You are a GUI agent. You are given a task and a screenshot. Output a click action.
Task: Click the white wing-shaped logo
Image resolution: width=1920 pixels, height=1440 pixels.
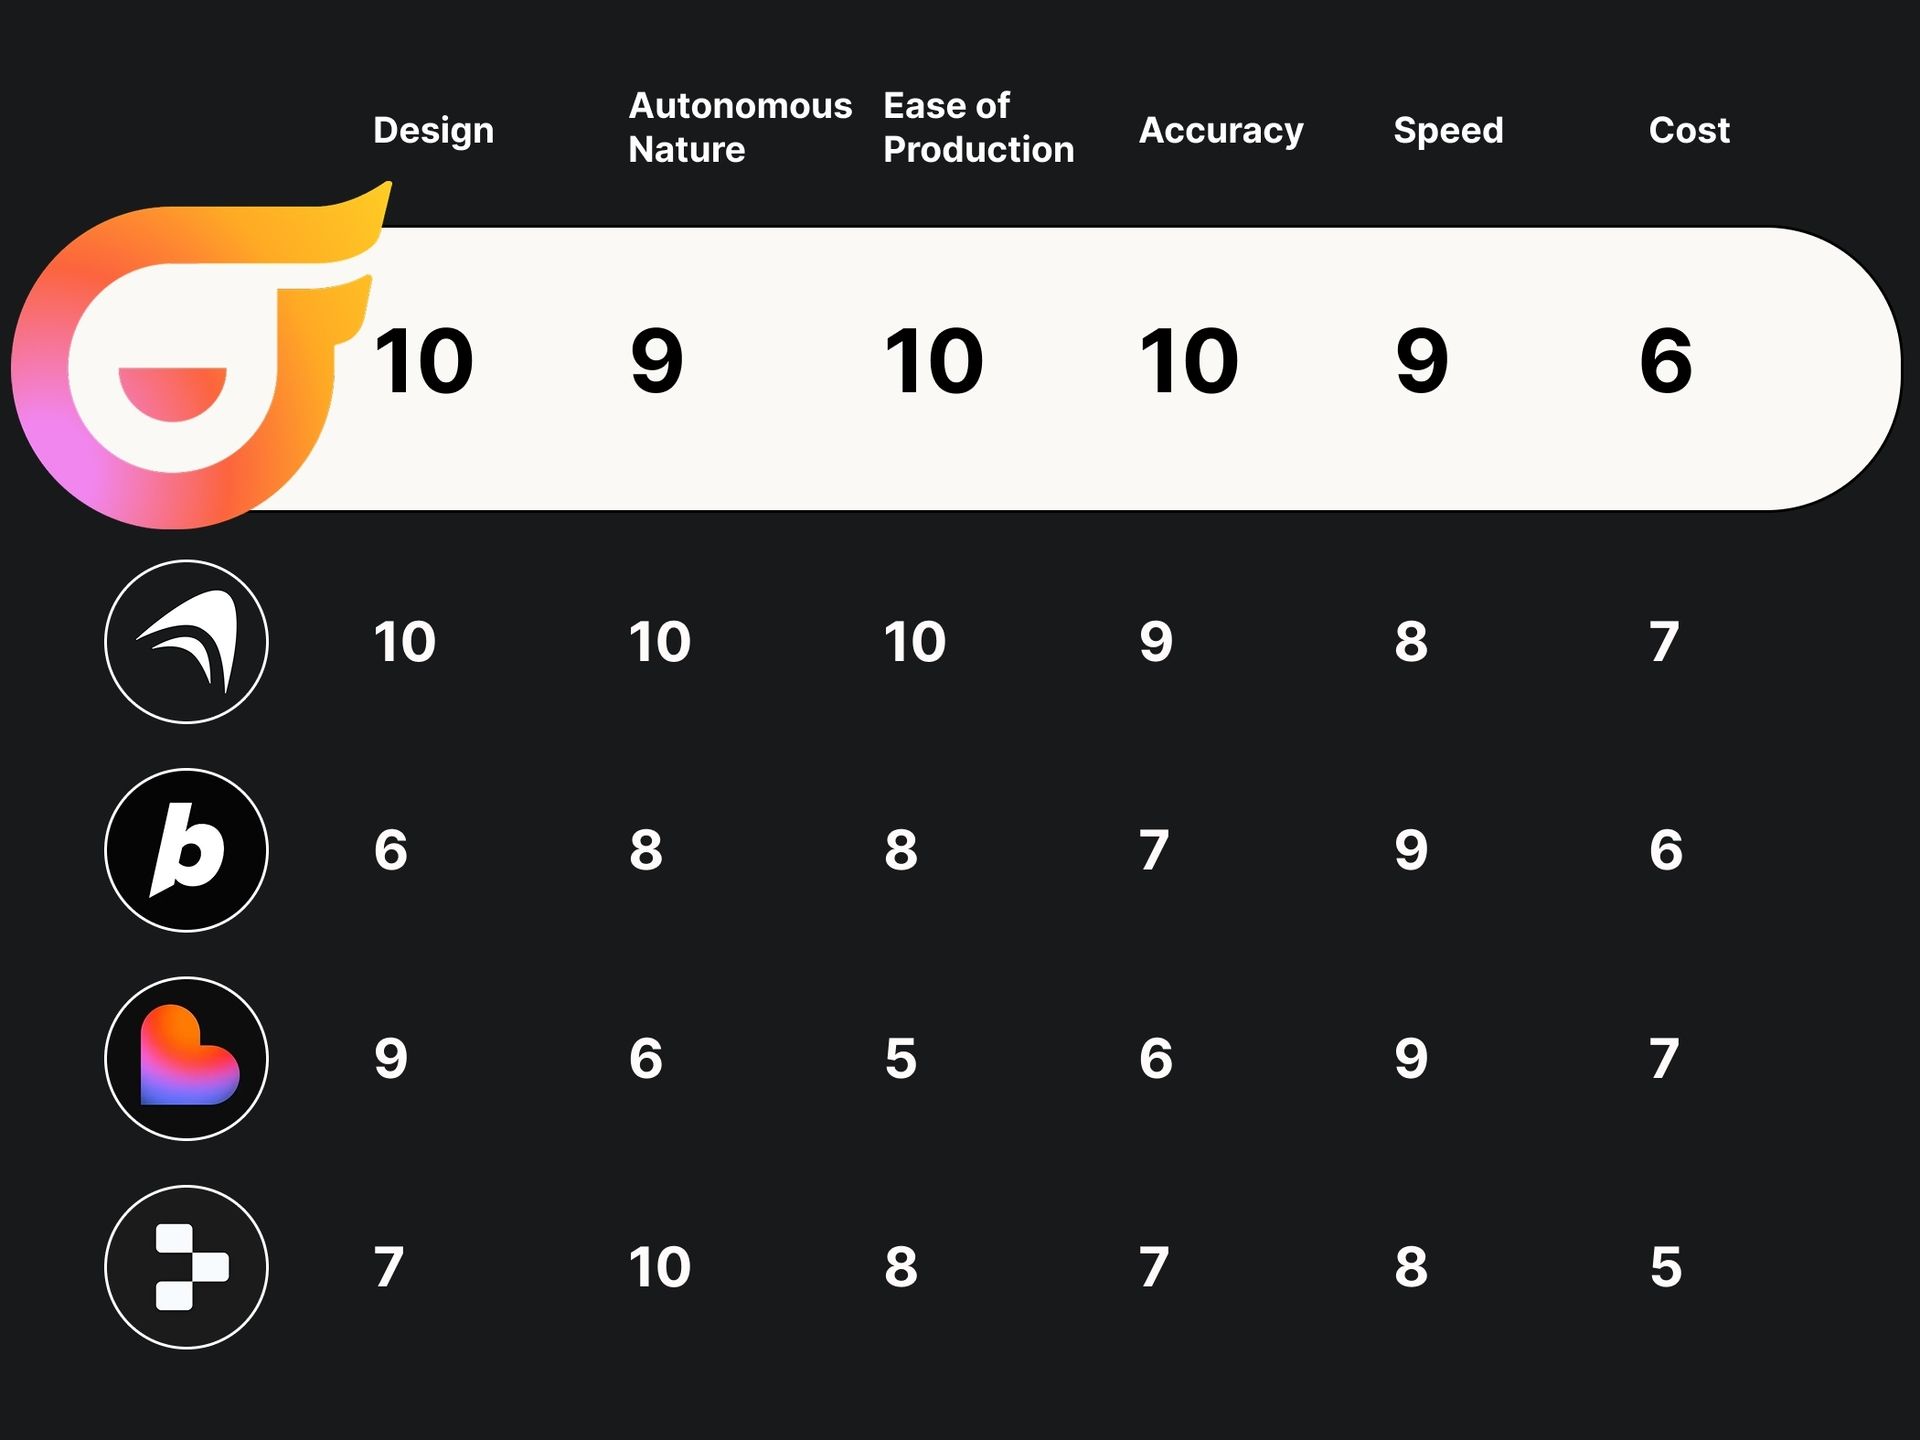186,641
